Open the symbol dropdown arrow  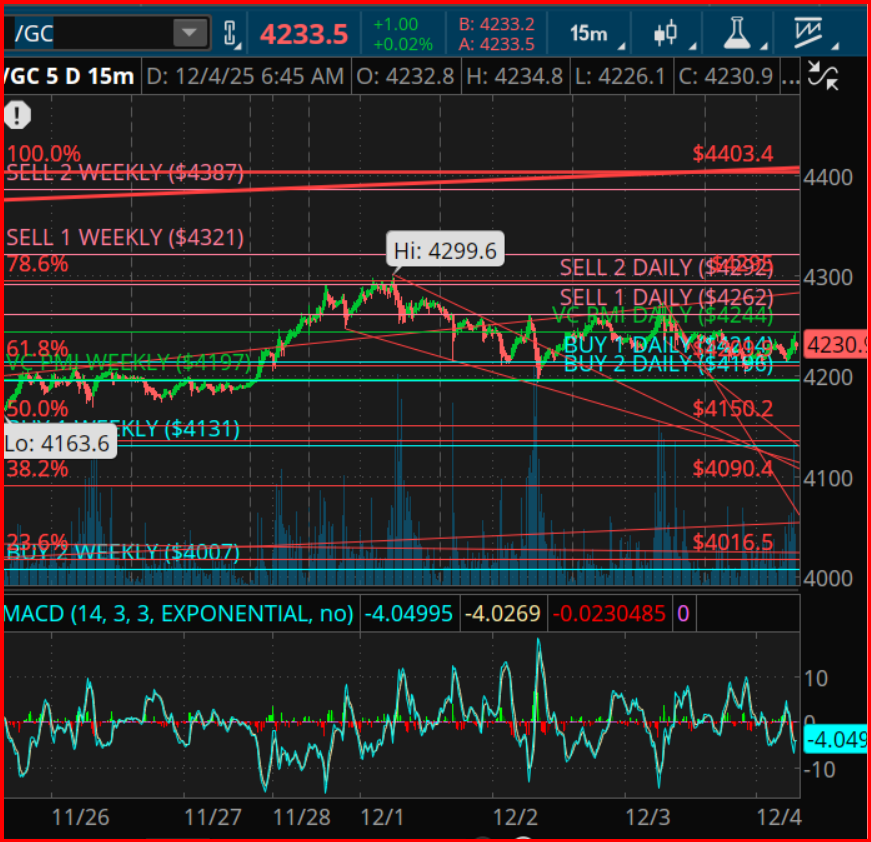pyautogui.click(x=188, y=31)
